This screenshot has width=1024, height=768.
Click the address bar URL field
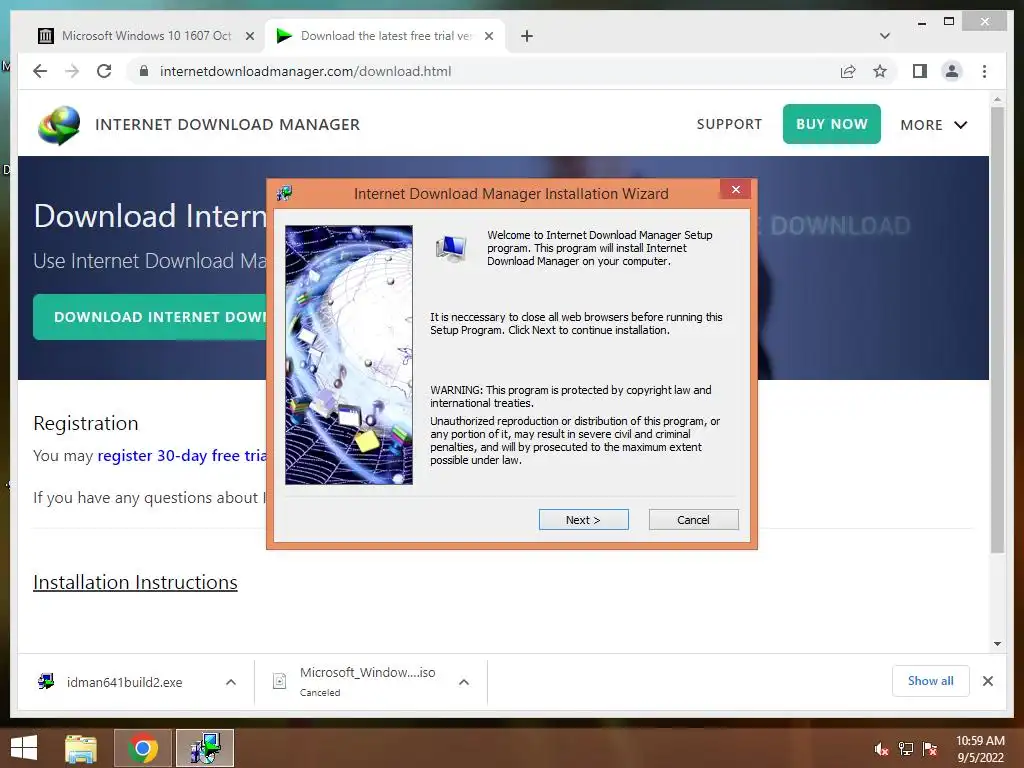(x=483, y=71)
